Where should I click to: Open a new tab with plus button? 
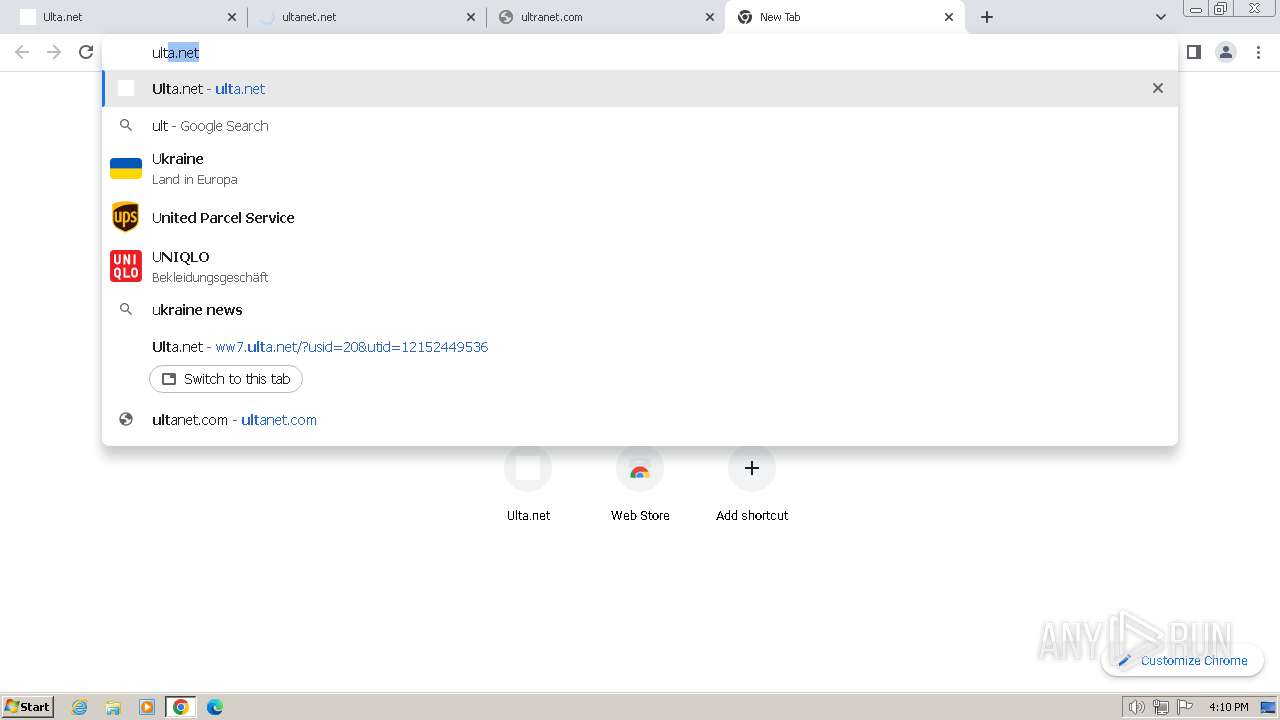987,17
